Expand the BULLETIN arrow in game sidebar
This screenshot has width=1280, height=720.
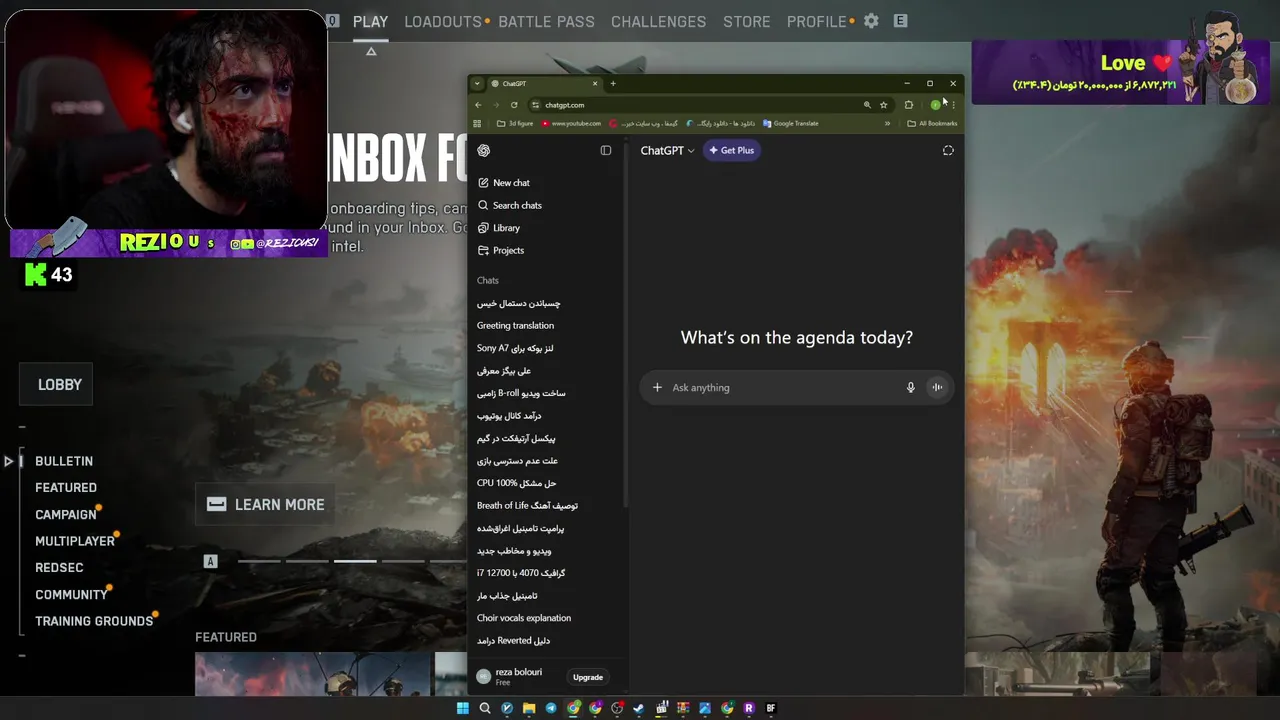(8, 461)
